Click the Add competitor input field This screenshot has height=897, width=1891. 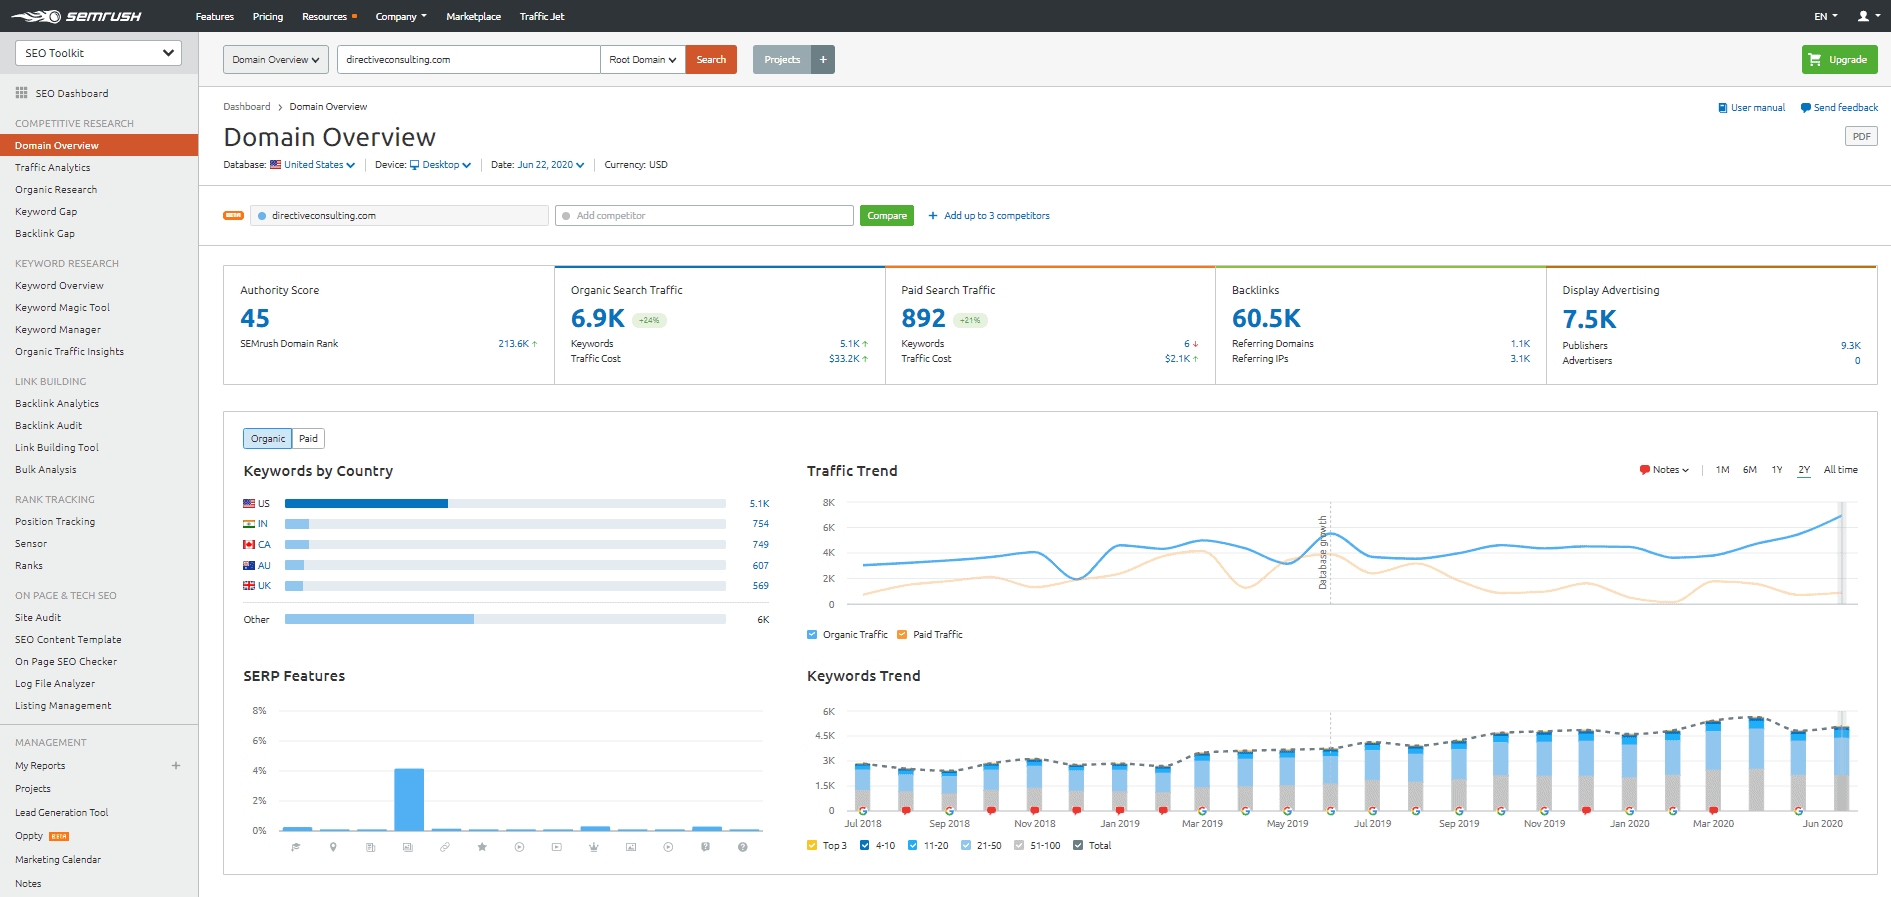704,216
